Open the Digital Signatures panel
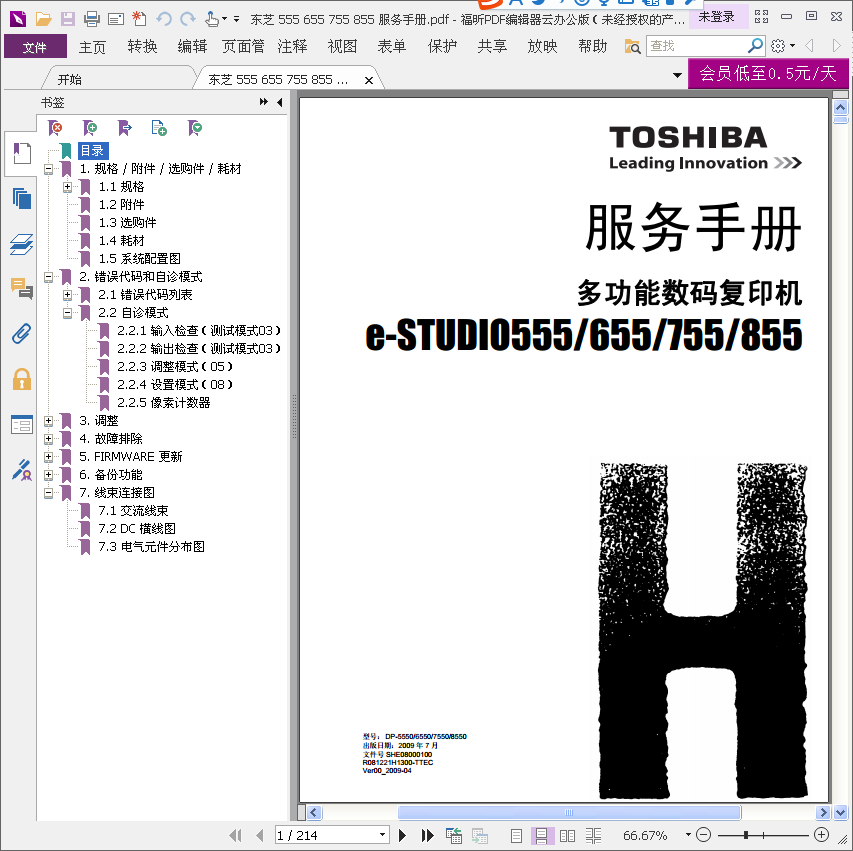The width and height of the screenshot is (853, 851). [22, 470]
